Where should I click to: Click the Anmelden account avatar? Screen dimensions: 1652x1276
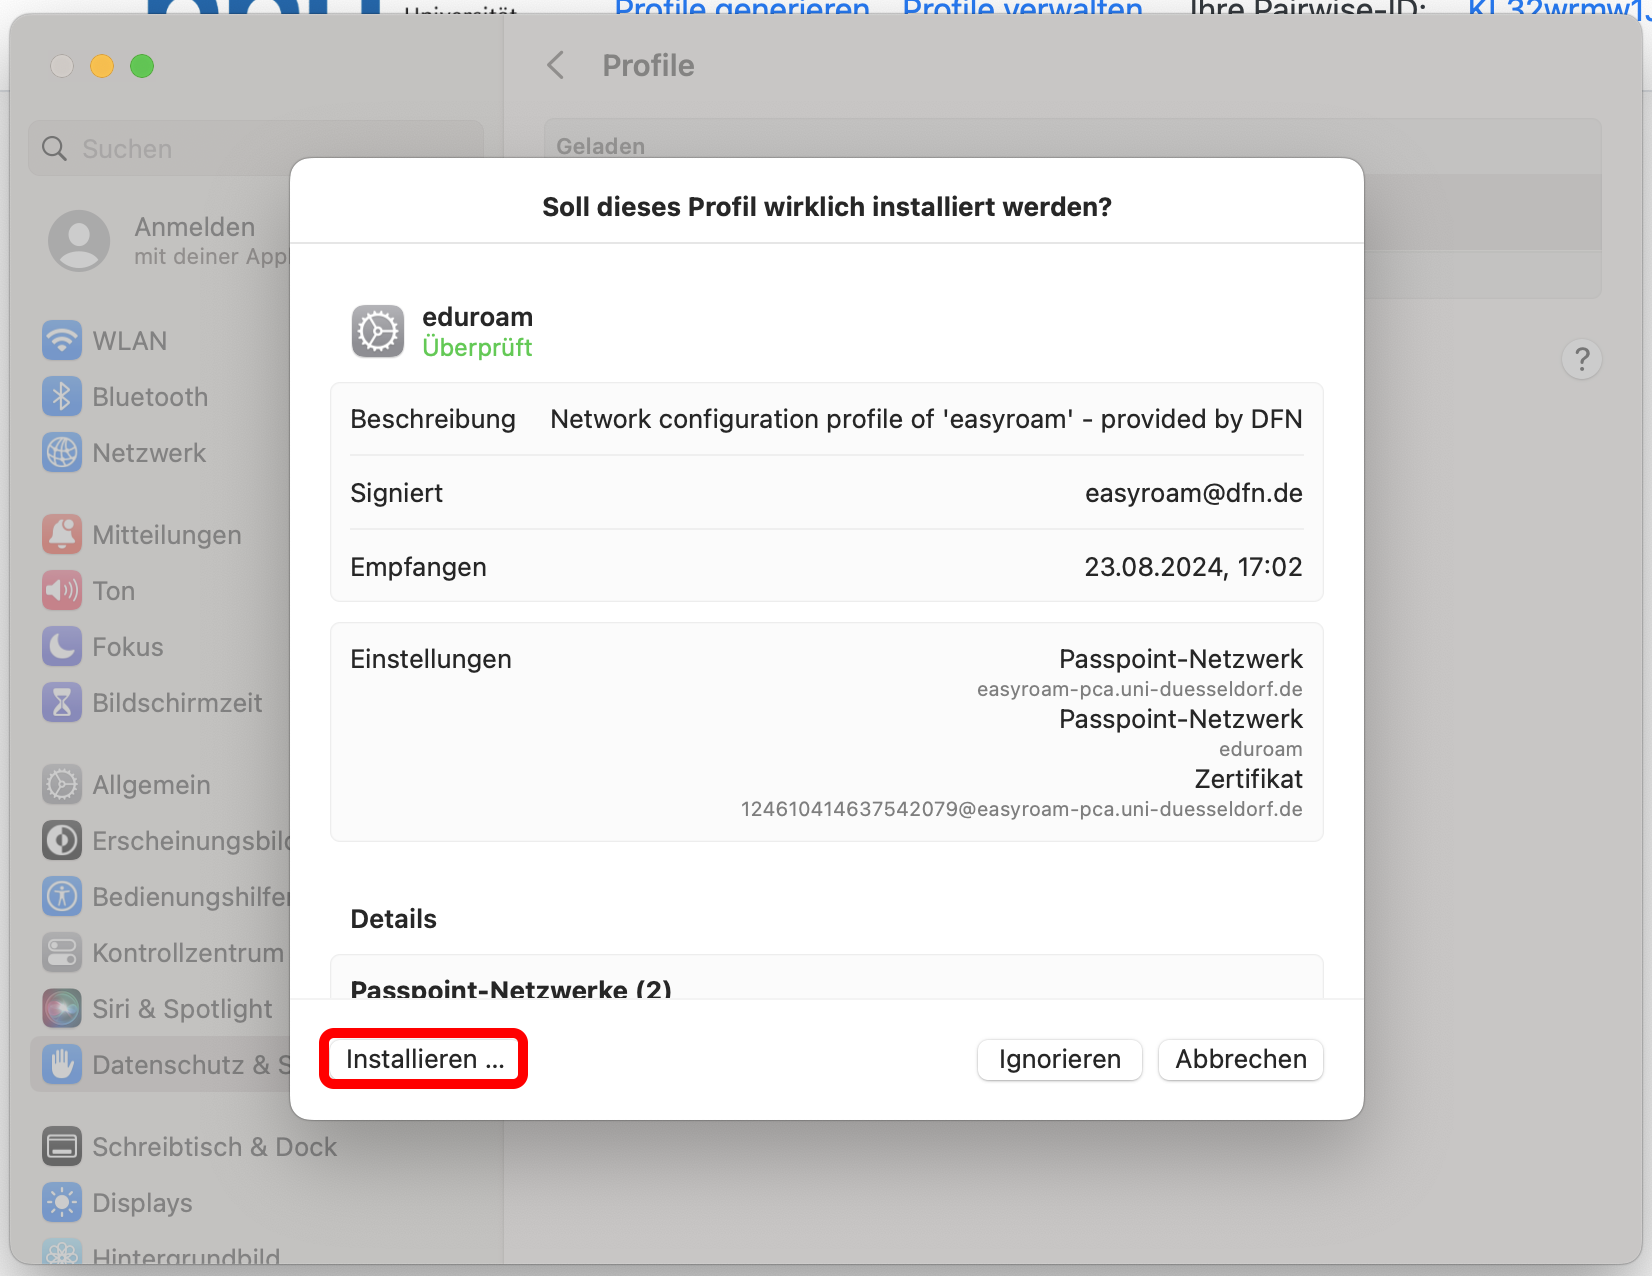point(79,241)
